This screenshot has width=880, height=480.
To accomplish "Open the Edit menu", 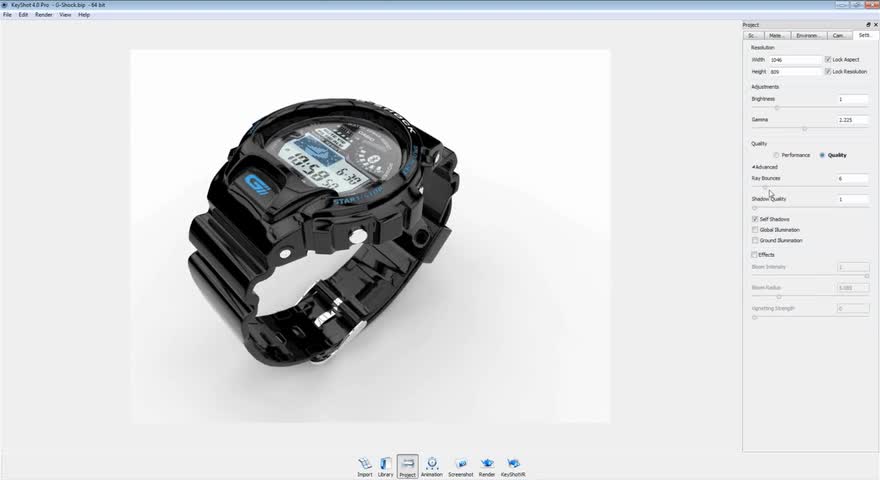I will coord(23,15).
